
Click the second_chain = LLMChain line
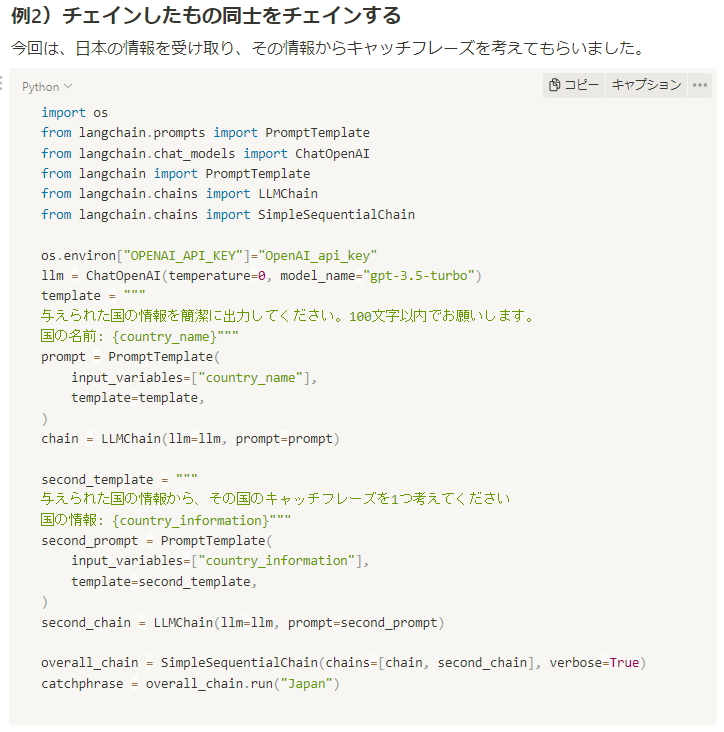click(x=242, y=622)
